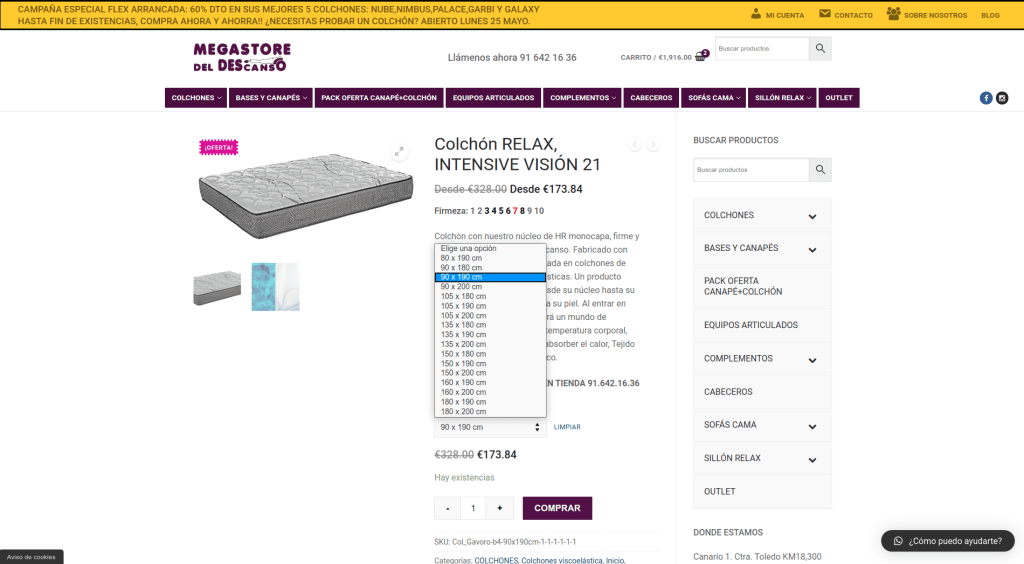Screen dimensions: 1024x564
Task: Open Cabeceros menu item
Action: (651, 98)
